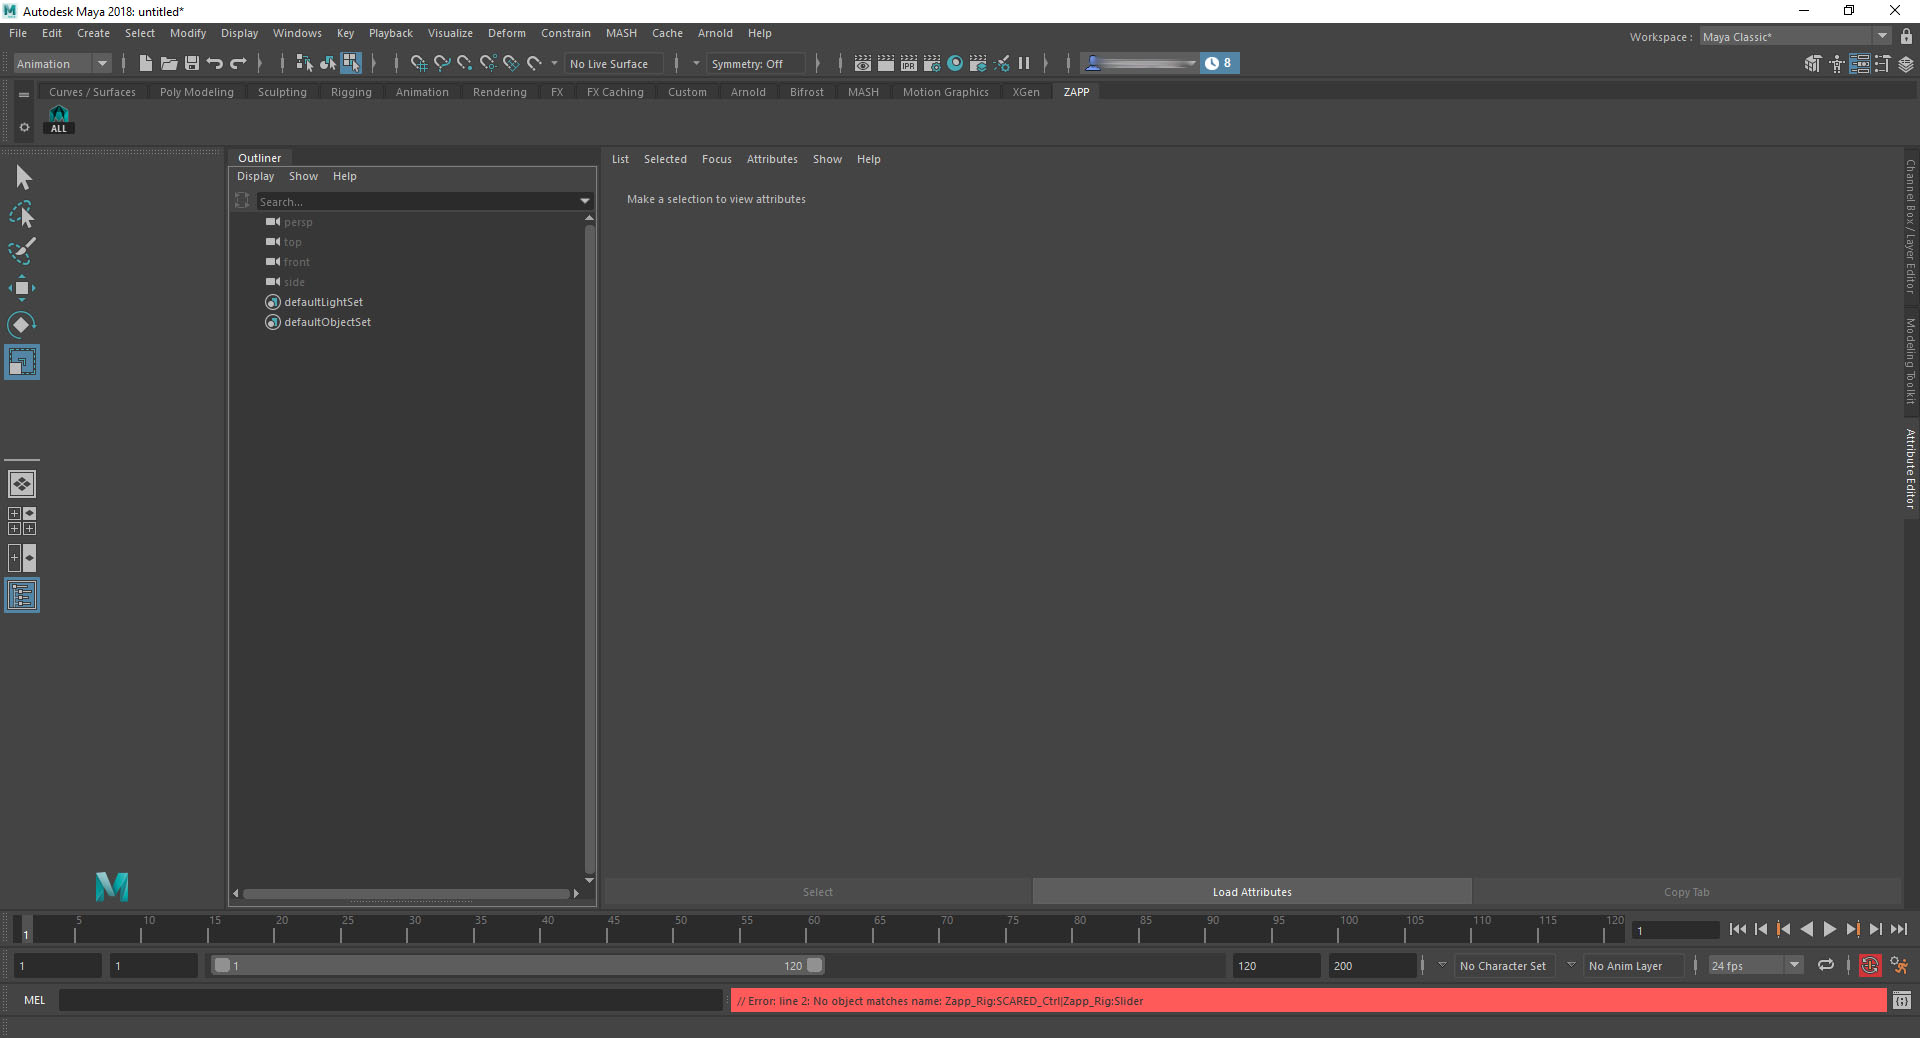1920x1038 pixels.
Task: Open the Script Editor icon
Action: [1901, 1000]
